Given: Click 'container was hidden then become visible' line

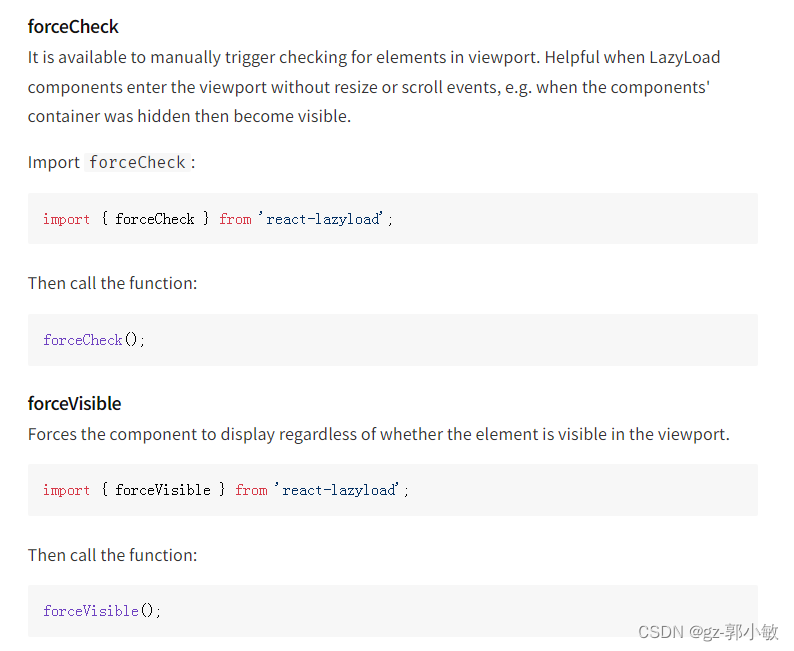Looking at the screenshot, I should click(x=189, y=116).
